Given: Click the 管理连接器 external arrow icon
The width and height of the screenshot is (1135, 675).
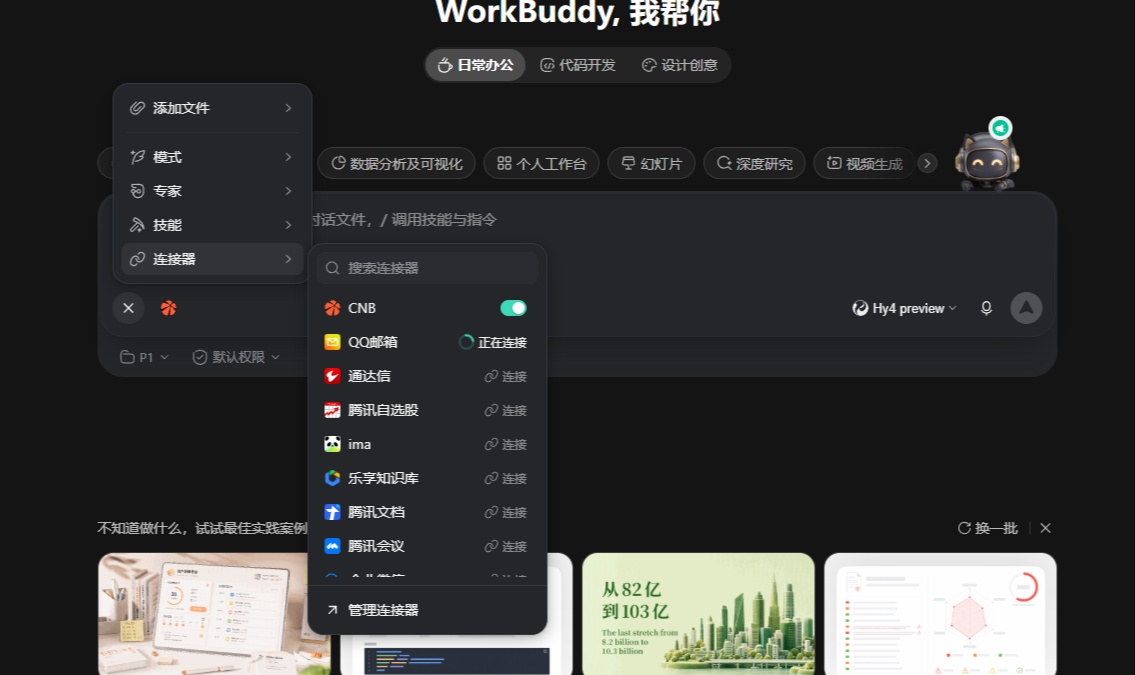Looking at the screenshot, I should click(332, 610).
